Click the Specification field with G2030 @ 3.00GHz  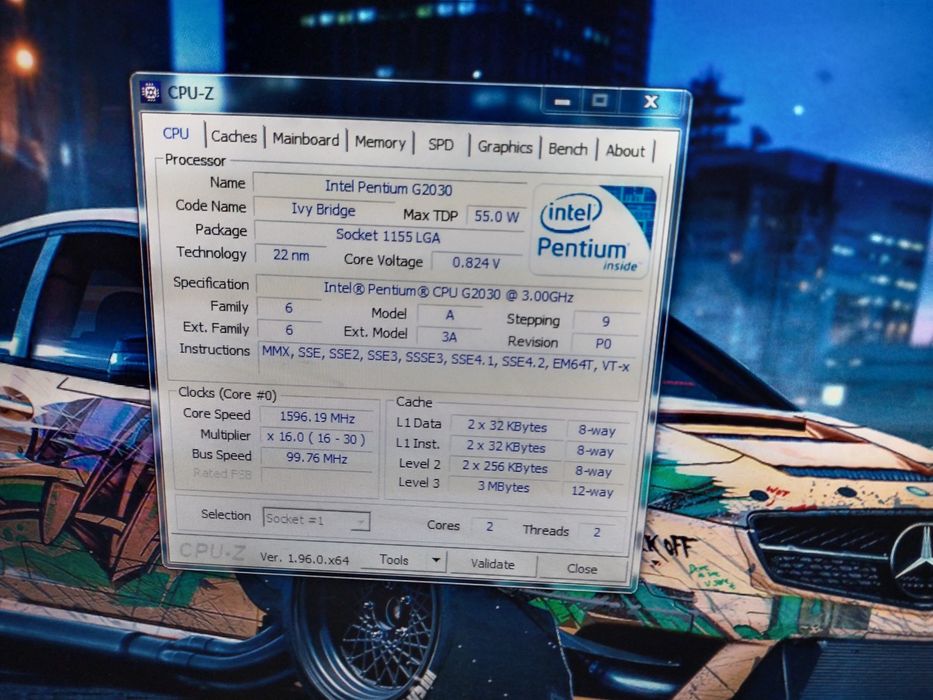coord(448,293)
